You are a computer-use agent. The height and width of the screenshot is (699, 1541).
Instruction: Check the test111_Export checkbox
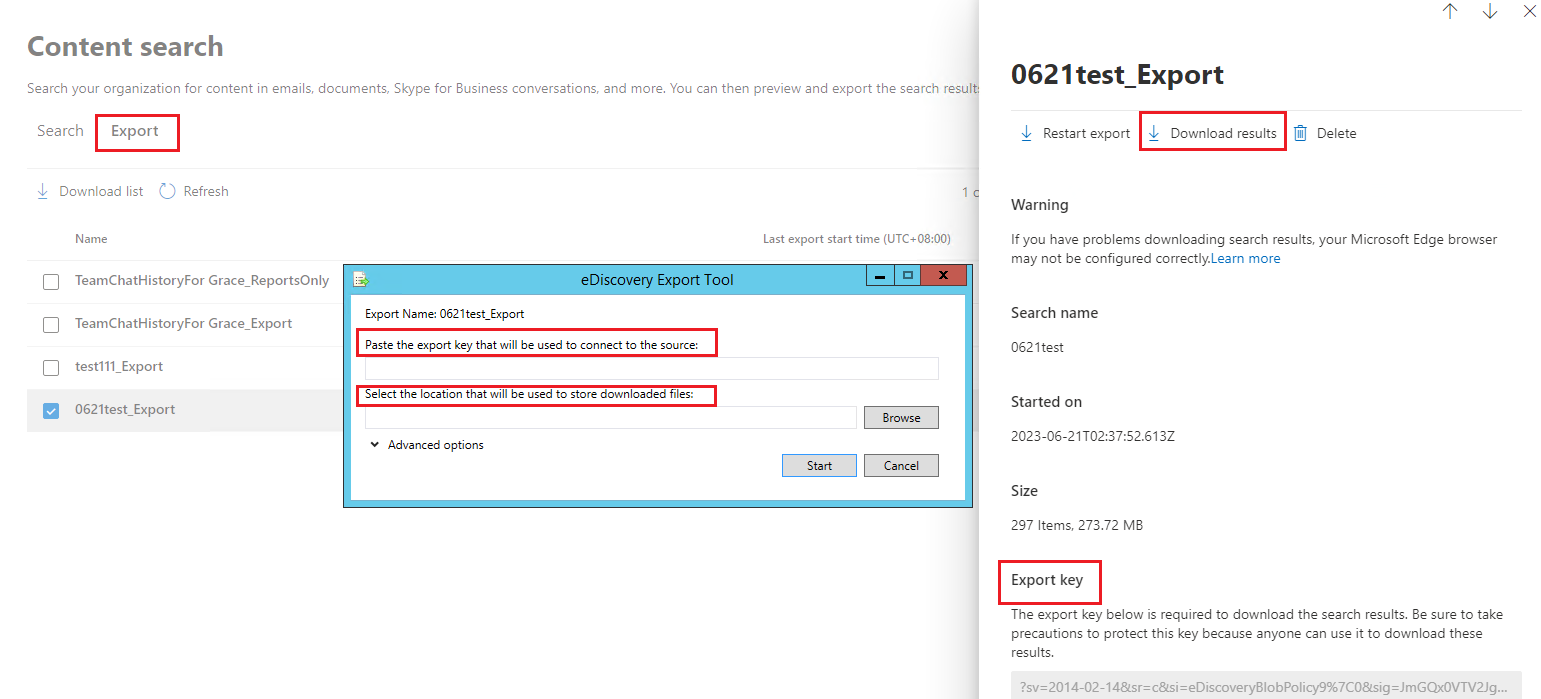(50, 367)
